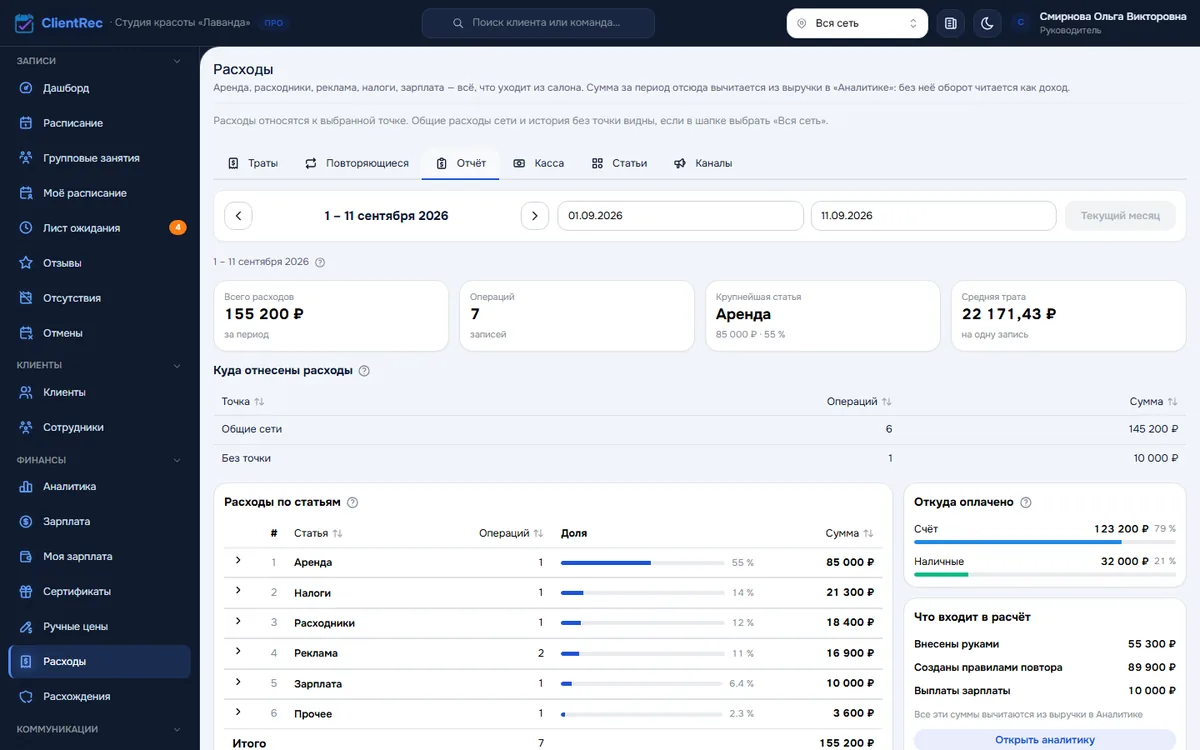This screenshot has height=750, width=1200.
Task: Click the Открыть аналитику button
Action: click(x=1045, y=740)
